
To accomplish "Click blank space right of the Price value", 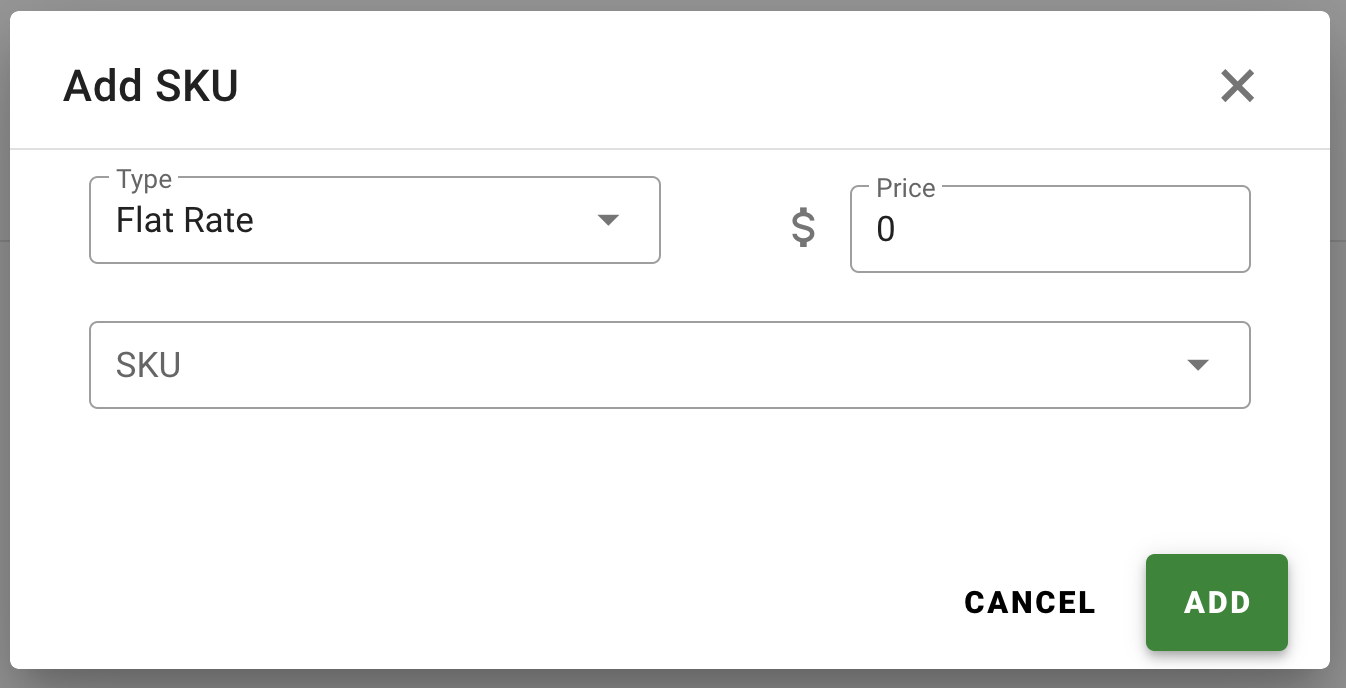I will tap(1070, 230).
